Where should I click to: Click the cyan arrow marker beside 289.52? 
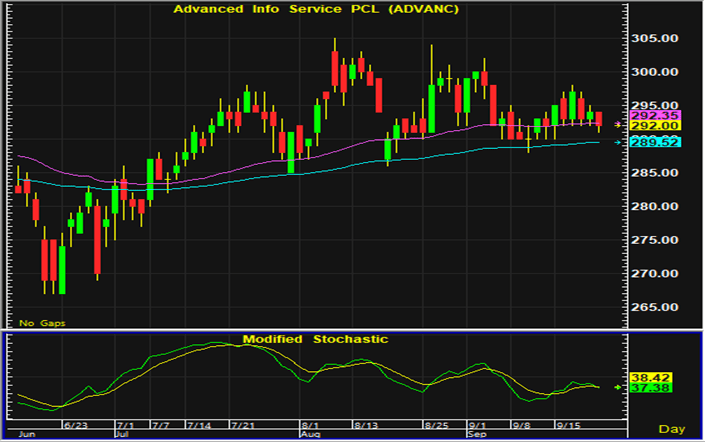[617, 143]
